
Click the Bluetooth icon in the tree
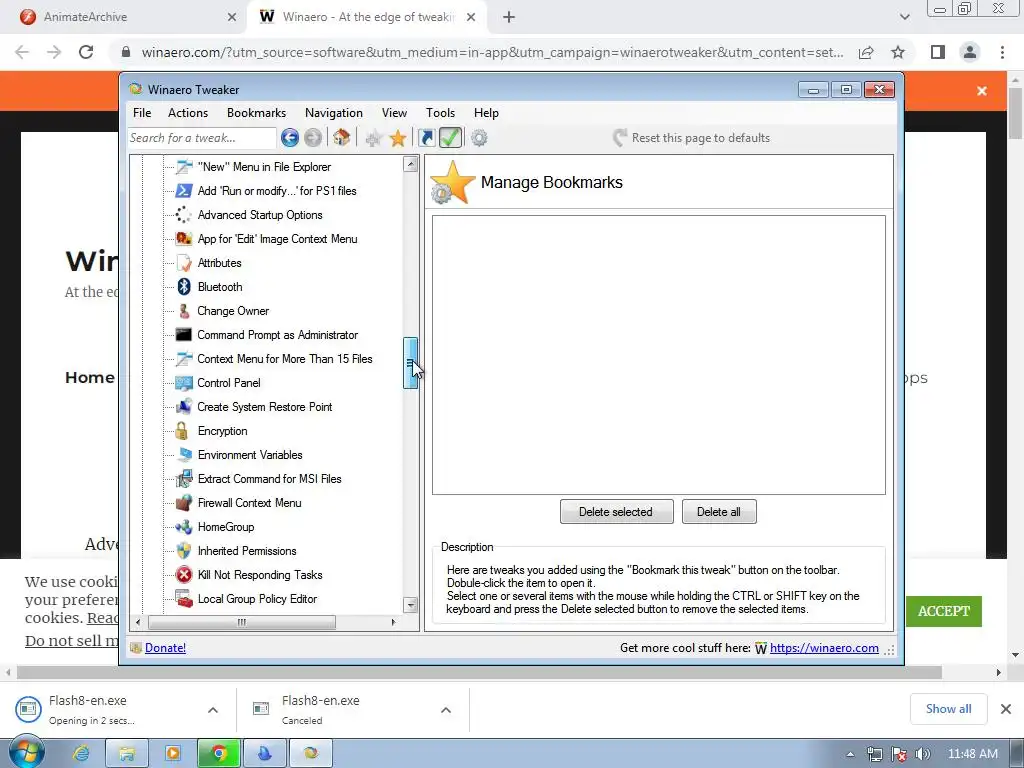[x=184, y=287]
